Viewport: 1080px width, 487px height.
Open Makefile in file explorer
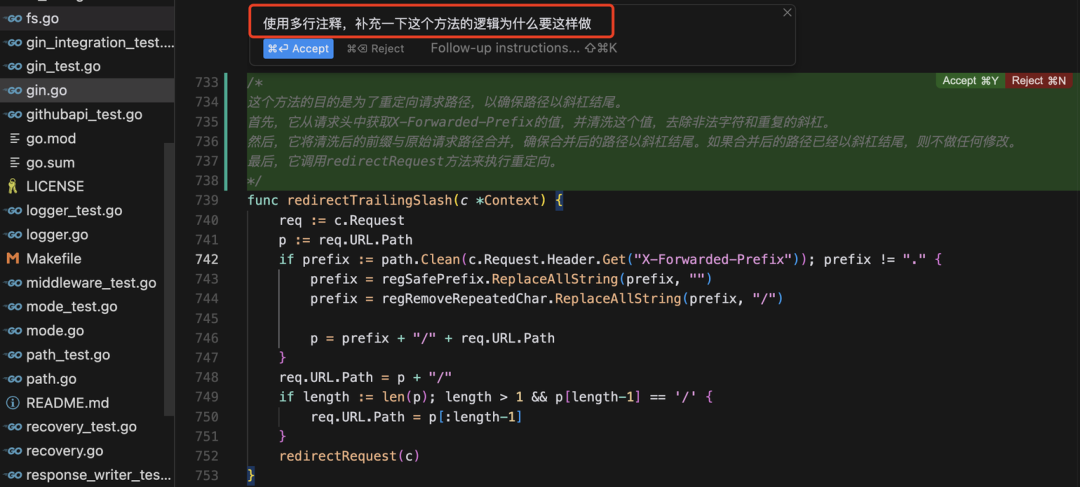87,258
